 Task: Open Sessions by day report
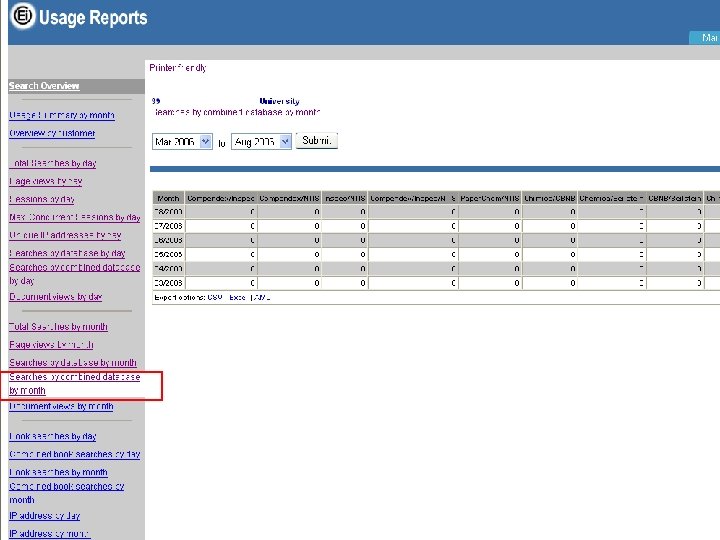42,199
